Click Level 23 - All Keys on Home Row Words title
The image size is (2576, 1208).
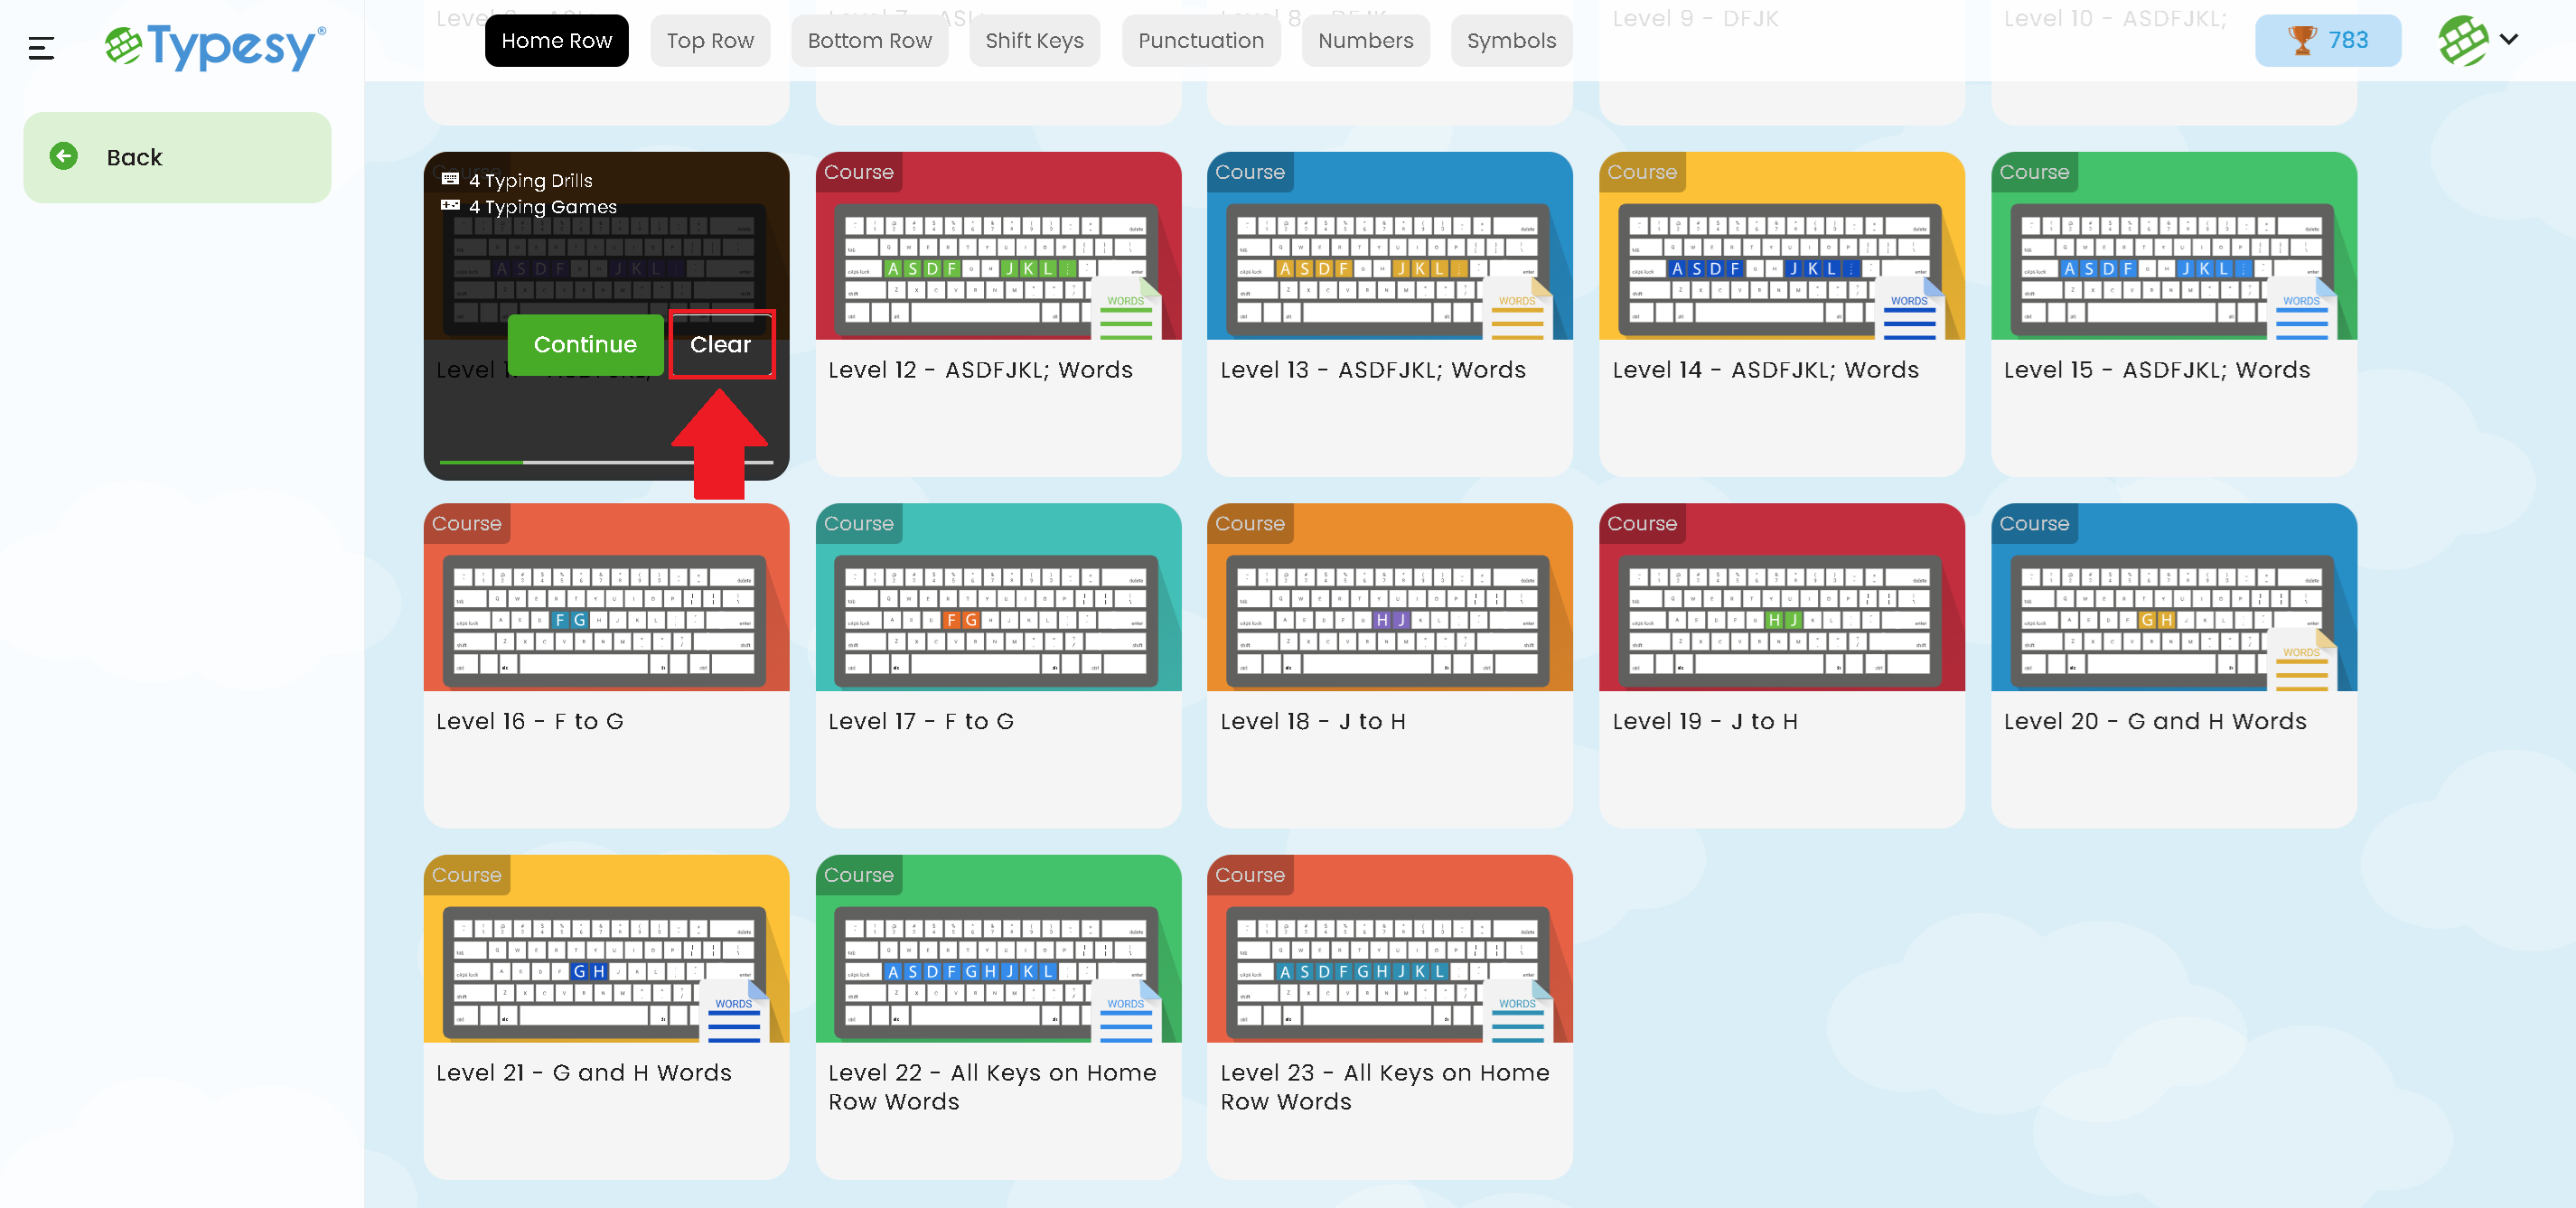(1384, 1087)
